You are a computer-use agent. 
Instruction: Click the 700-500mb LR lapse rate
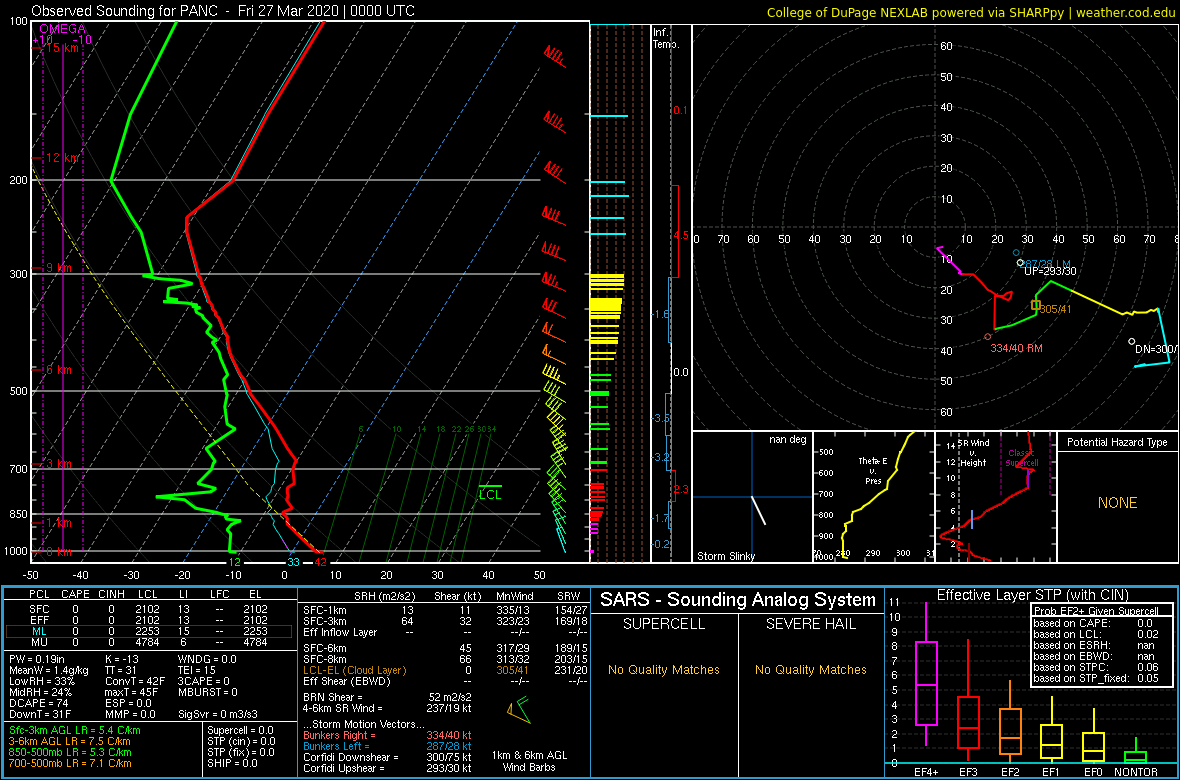click(x=71, y=763)
